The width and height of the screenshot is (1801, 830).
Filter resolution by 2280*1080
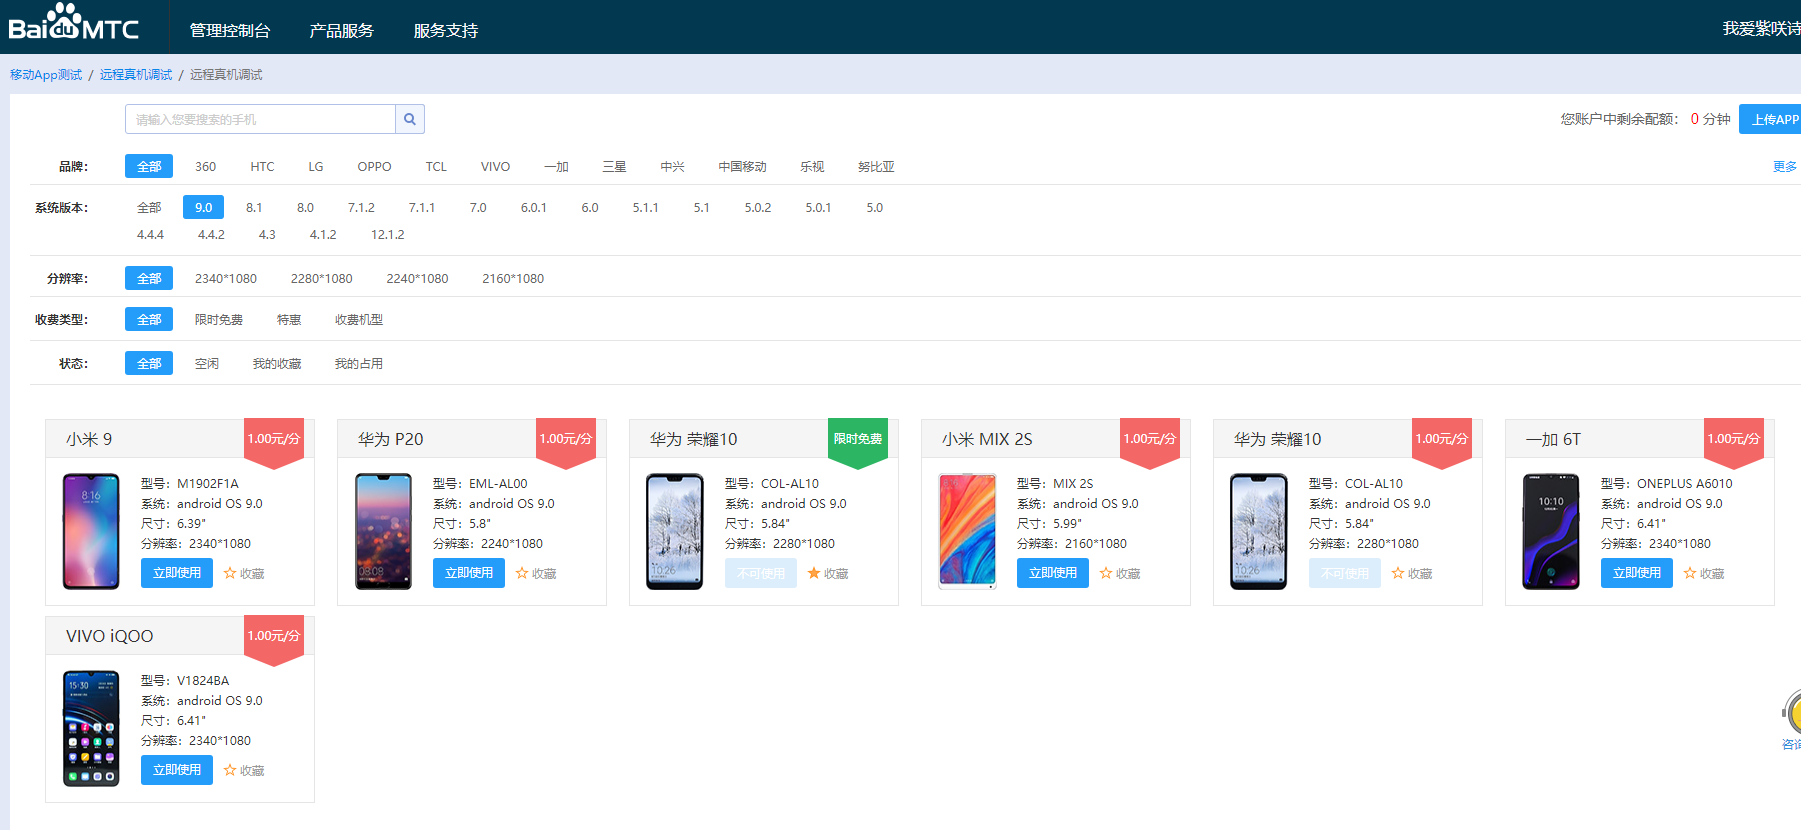coord(322,279)
